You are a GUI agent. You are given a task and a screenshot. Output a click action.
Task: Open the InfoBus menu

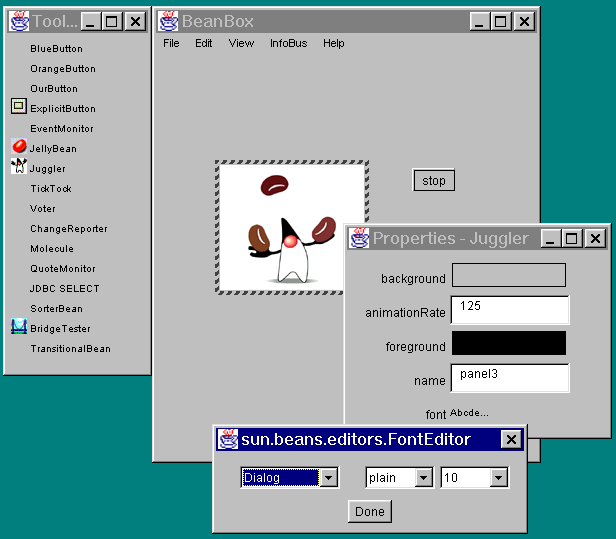pyautogui.click(x=288, y=44)
